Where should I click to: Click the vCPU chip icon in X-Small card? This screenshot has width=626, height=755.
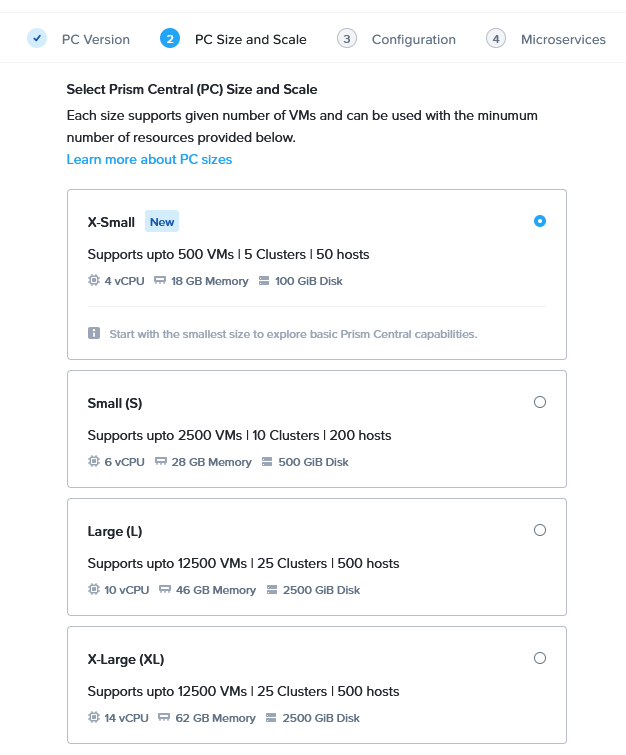tap(94, 281)
